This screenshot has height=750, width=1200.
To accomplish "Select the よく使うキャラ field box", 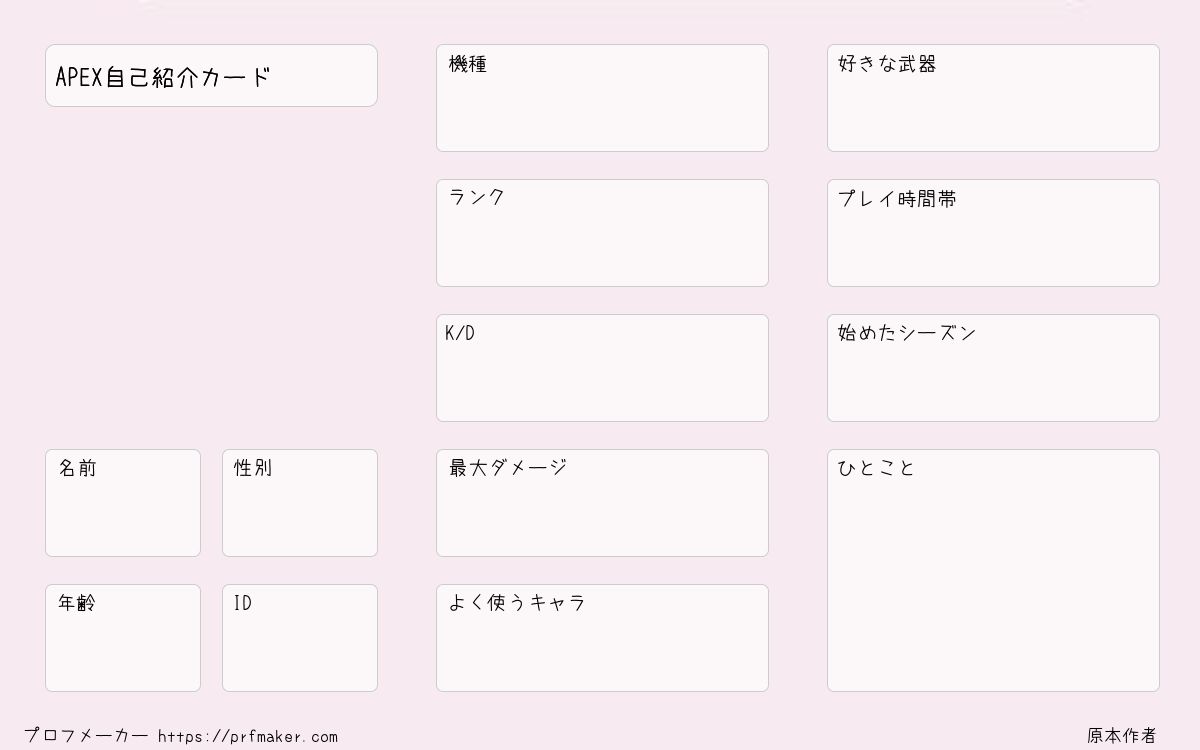I will (602, 638).
